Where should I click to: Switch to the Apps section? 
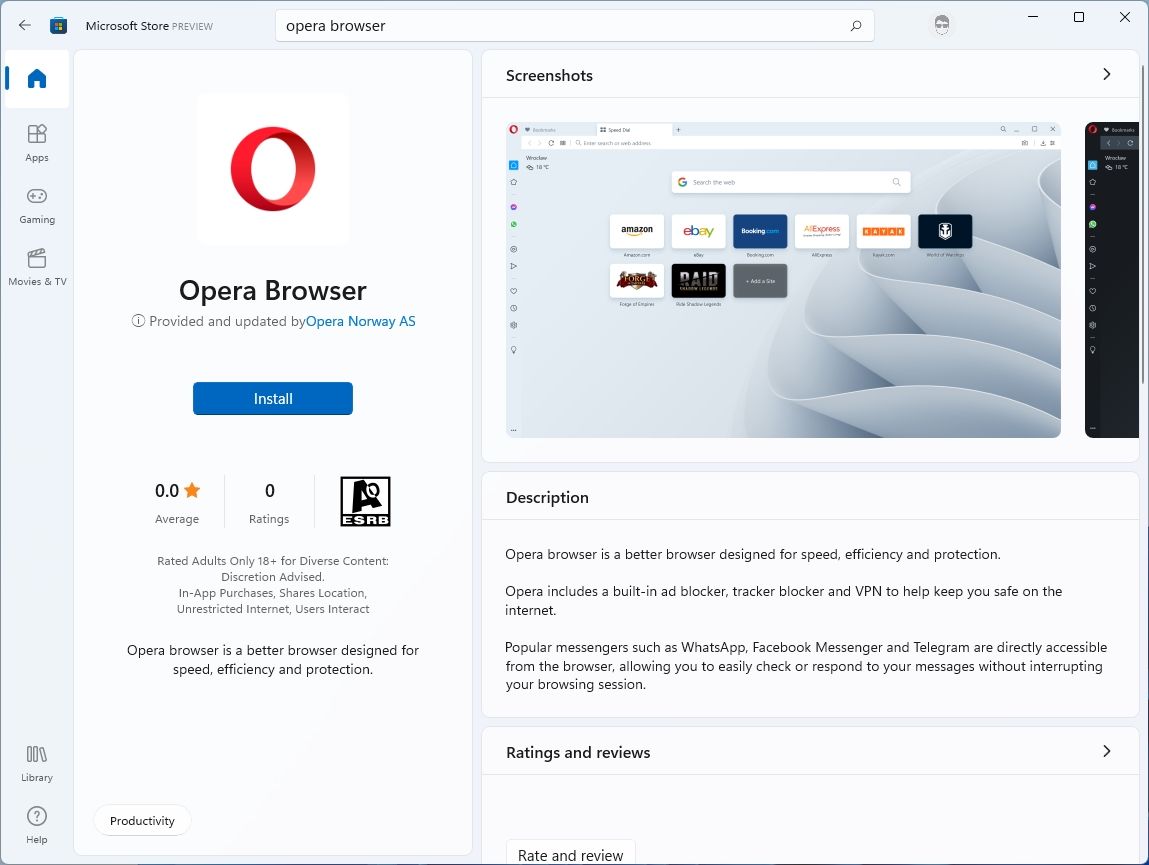pyautogui.click(x=37, y=143)
